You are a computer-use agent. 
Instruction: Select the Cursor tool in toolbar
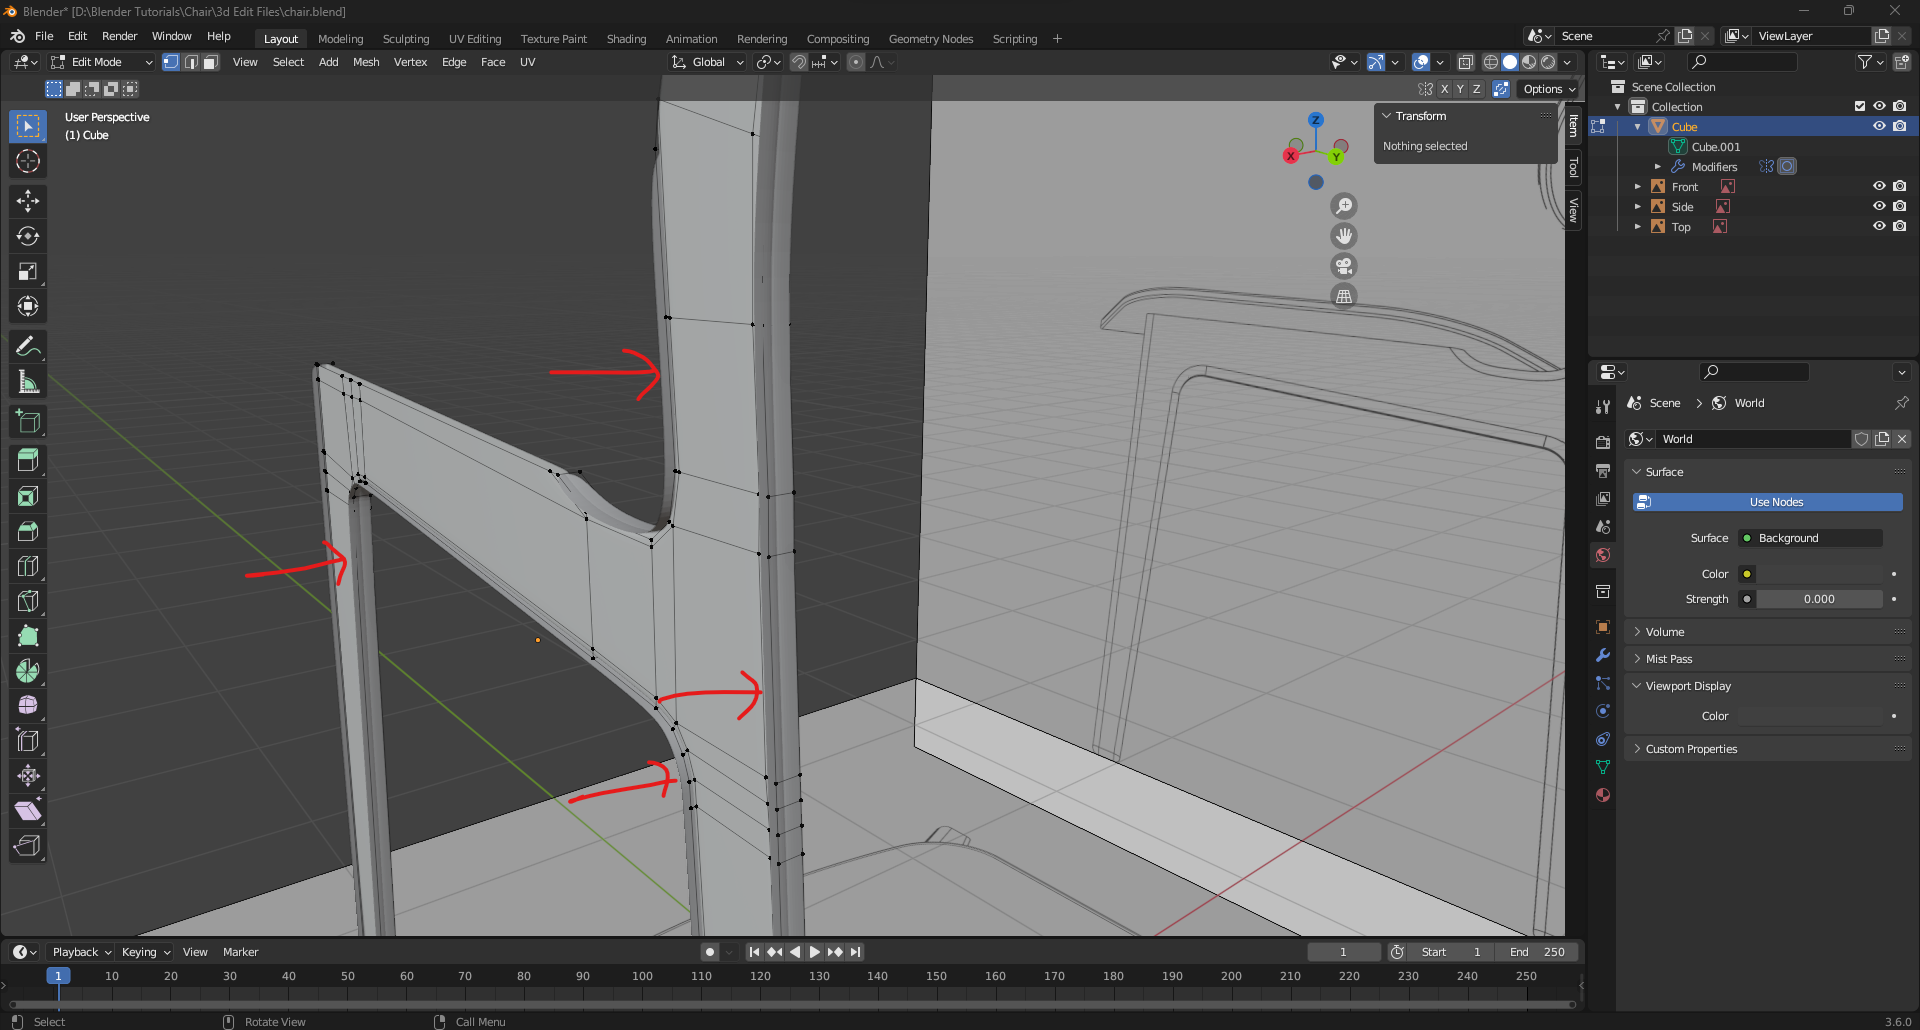[x=28, y=161]
